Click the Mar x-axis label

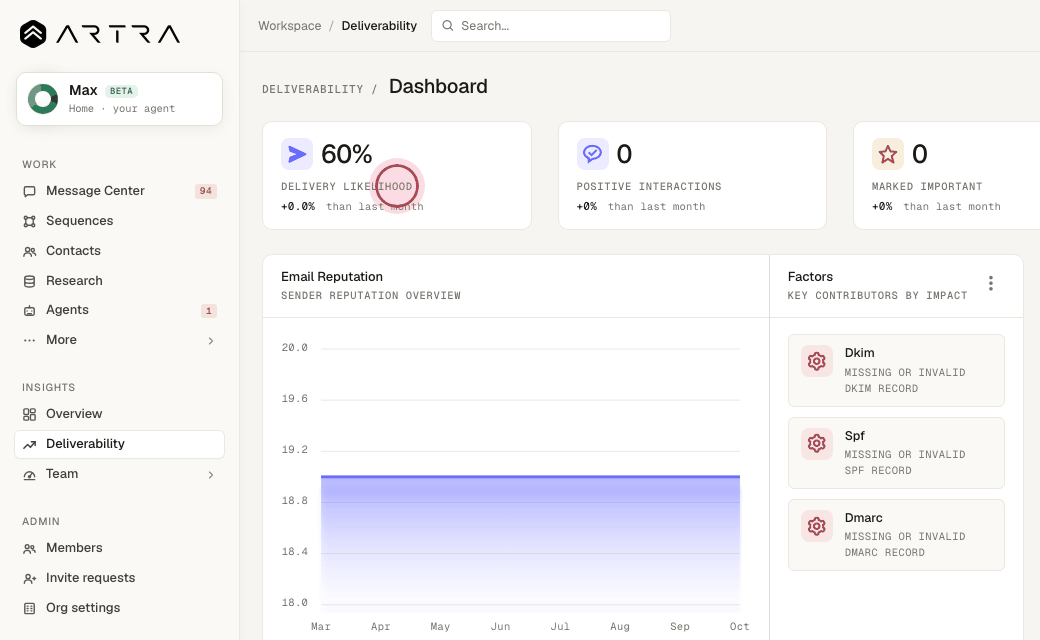click(x=320, y=626)
